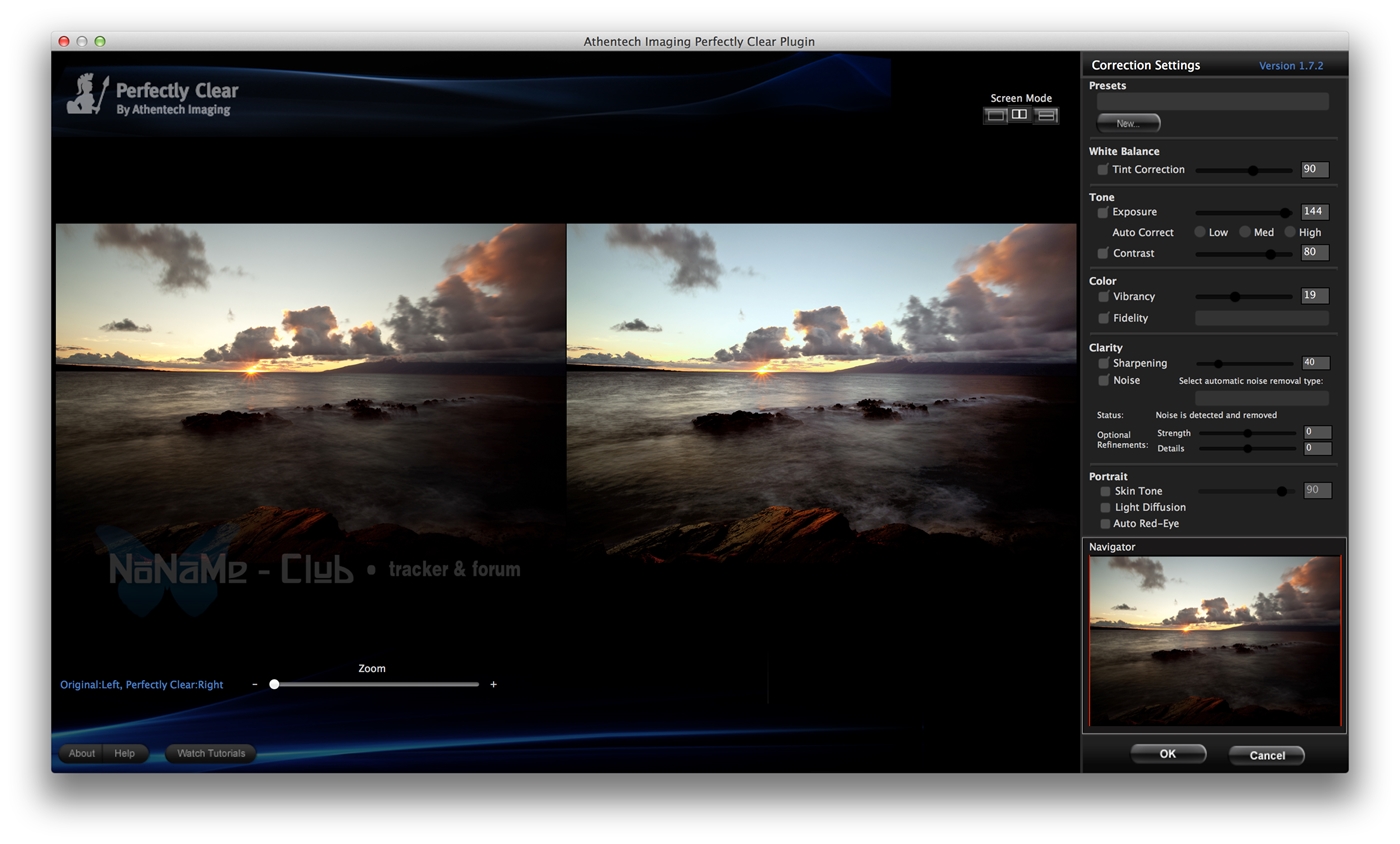Select the High auto correct radio button
Screen dimensions: 1400x844
pos(1290,232)
